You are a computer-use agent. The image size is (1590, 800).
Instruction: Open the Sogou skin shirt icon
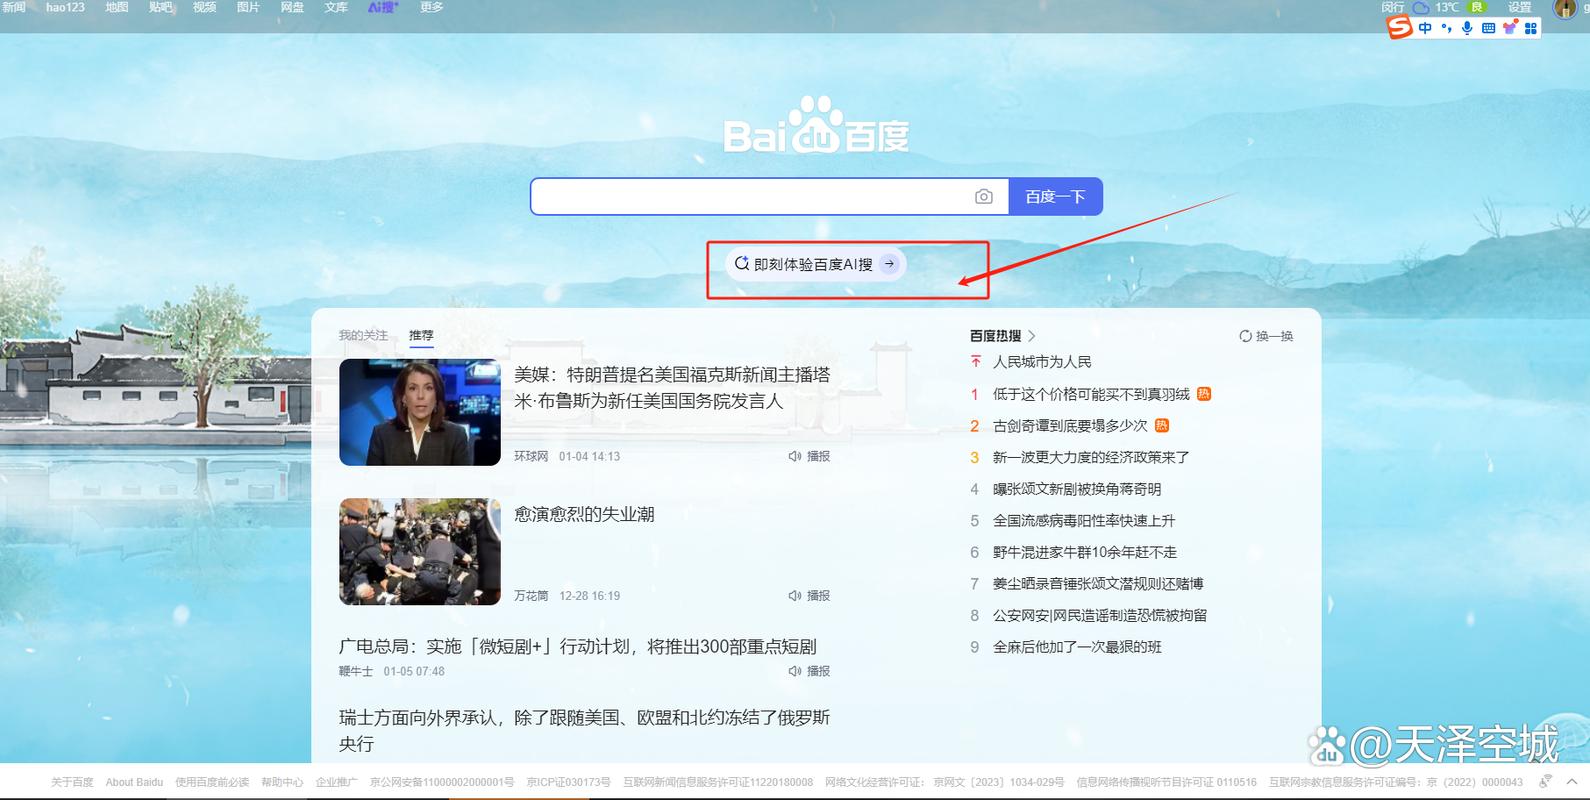1510,28
